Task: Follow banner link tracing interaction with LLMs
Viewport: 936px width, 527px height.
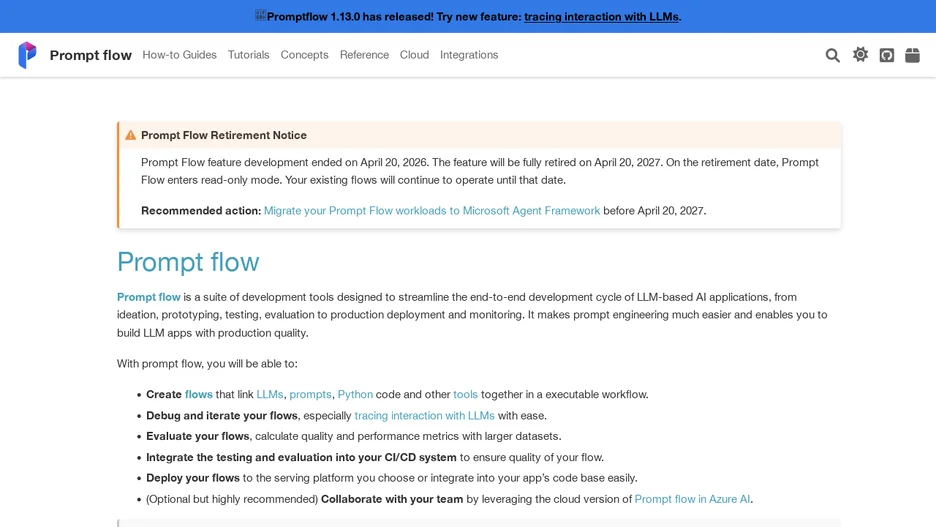Action: pyautogui.click(x=601, y=17)
